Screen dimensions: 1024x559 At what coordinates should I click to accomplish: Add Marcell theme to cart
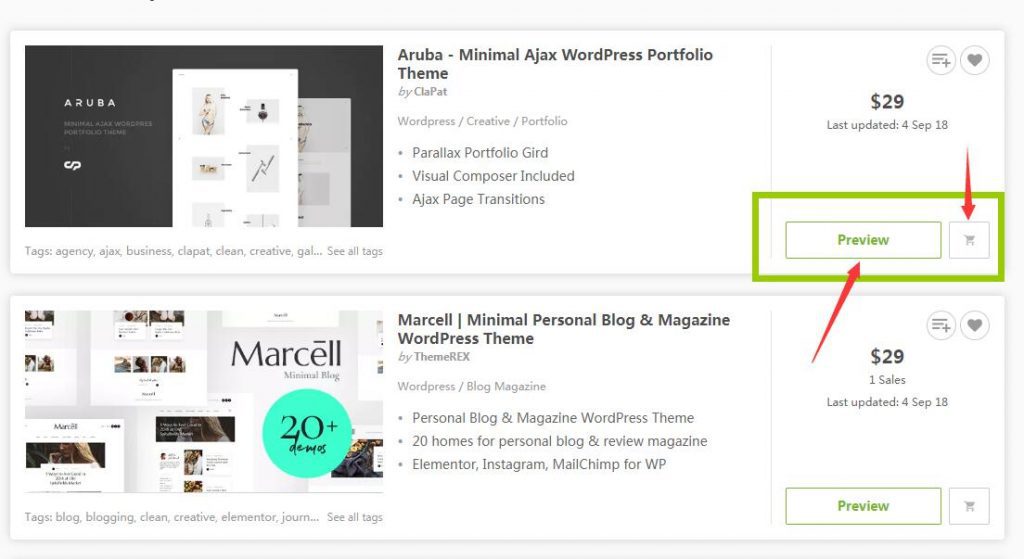[969, 506]
